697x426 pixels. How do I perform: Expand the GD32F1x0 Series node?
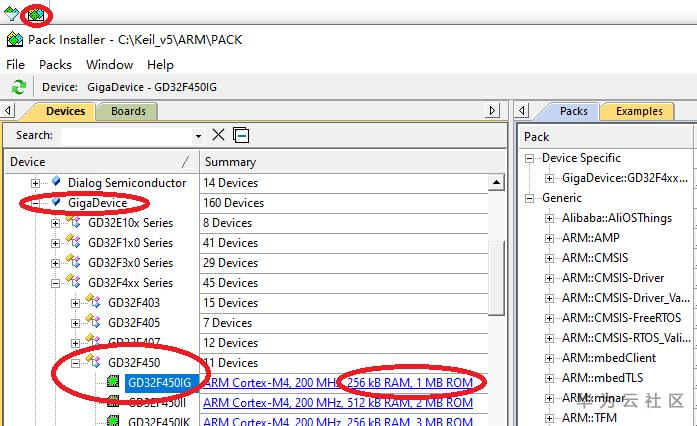(x=55, y=243)
